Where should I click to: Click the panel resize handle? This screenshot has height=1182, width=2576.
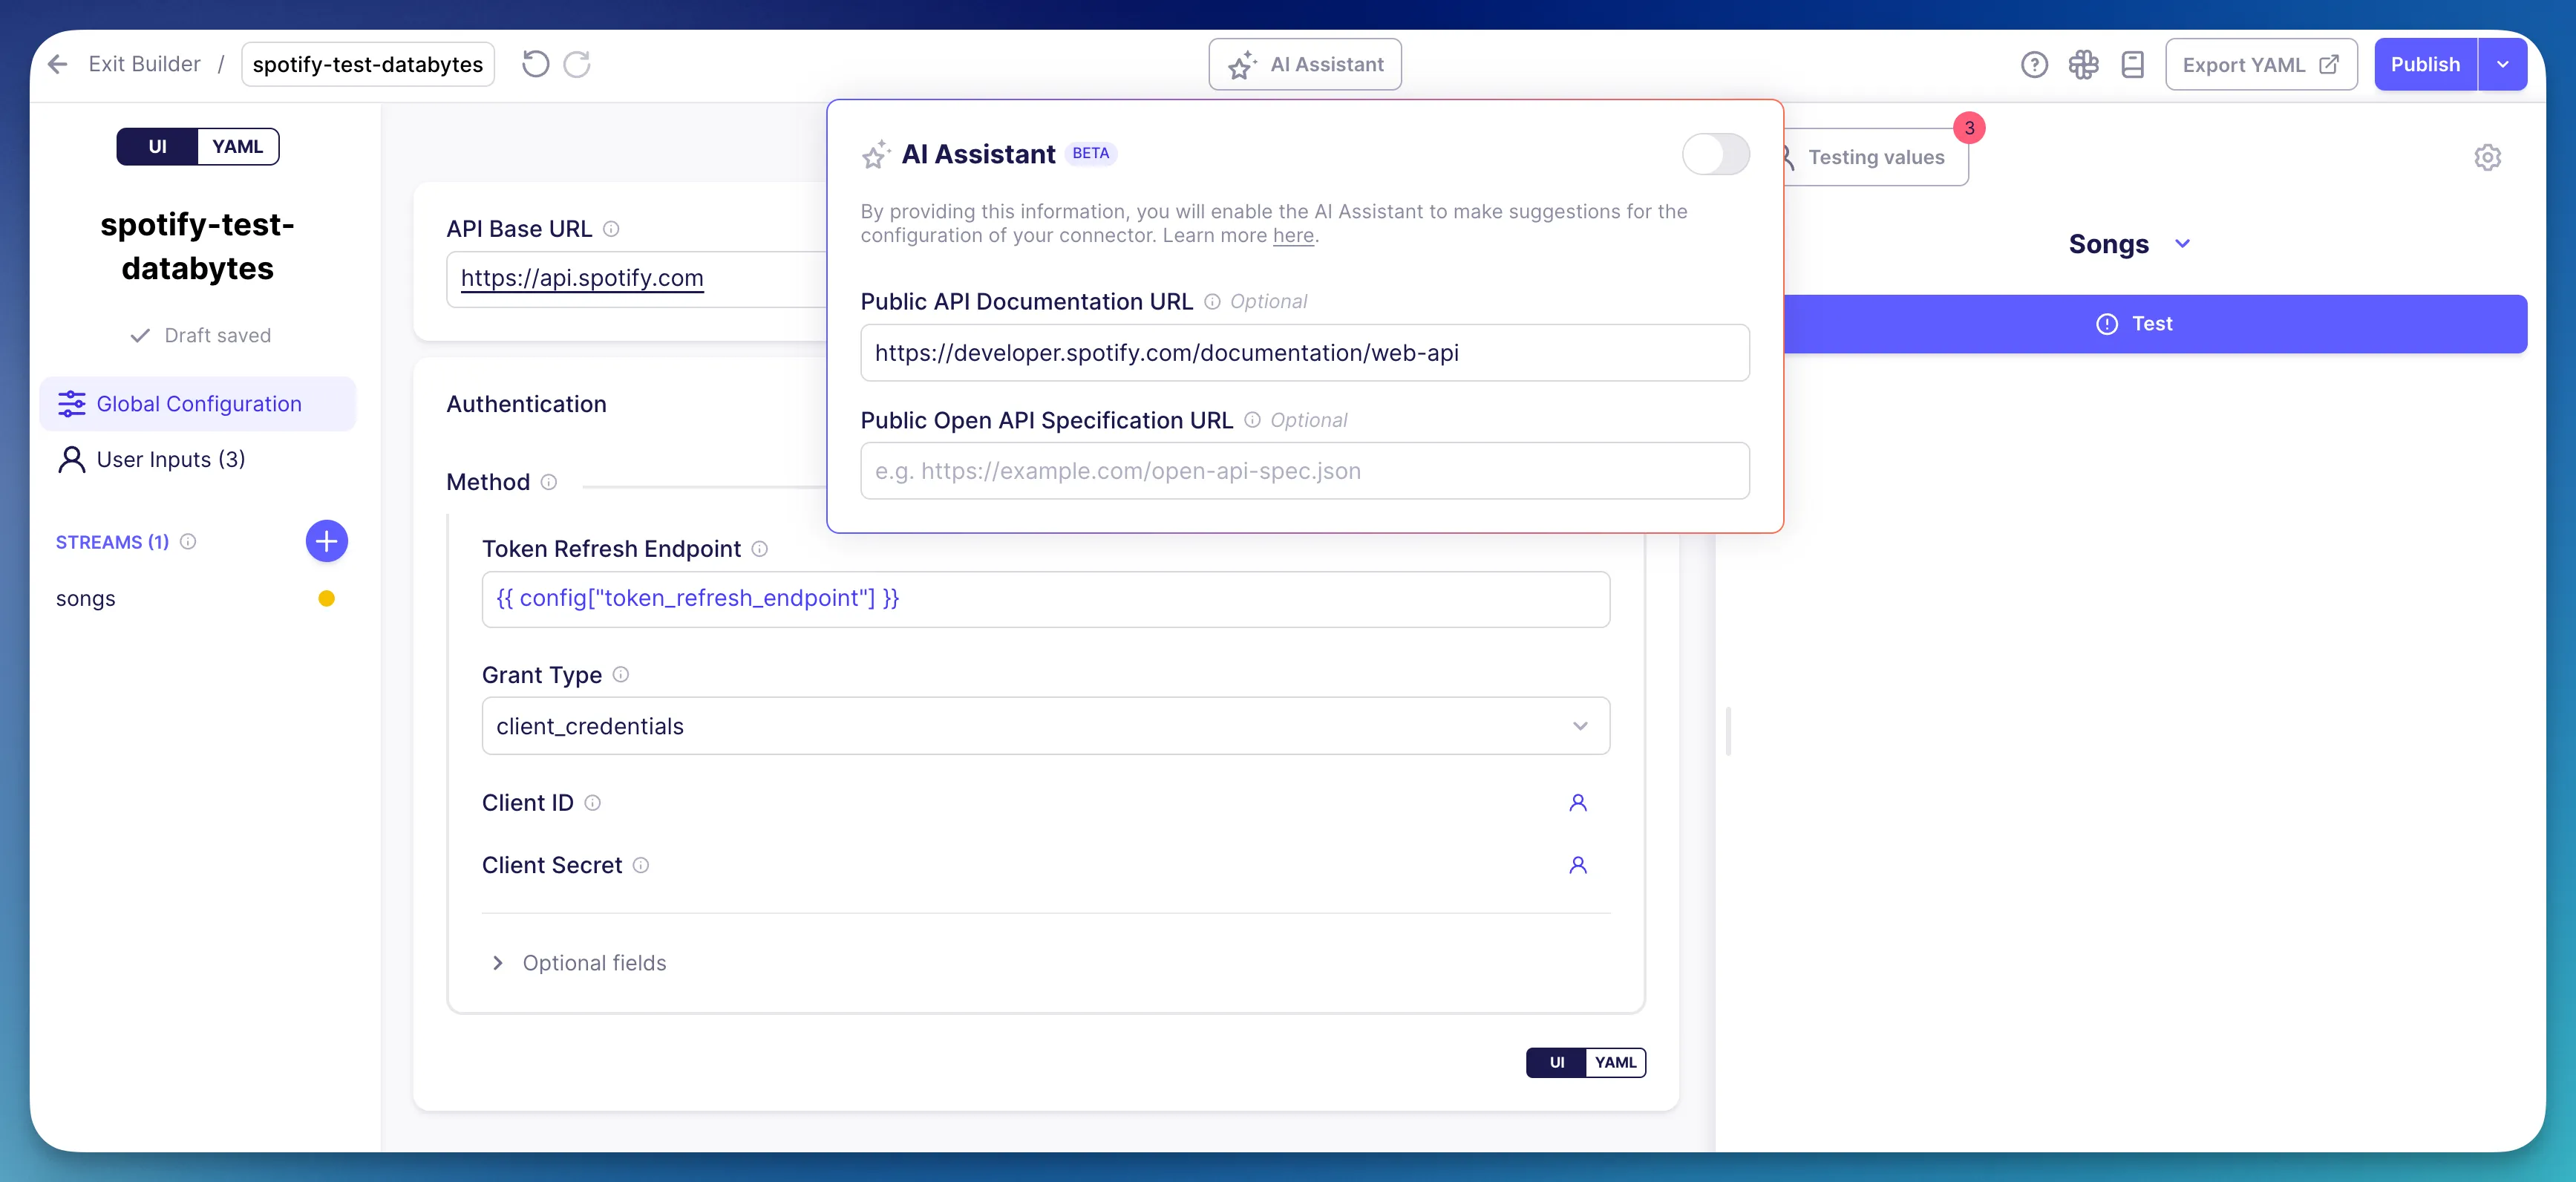[1728, 733]
